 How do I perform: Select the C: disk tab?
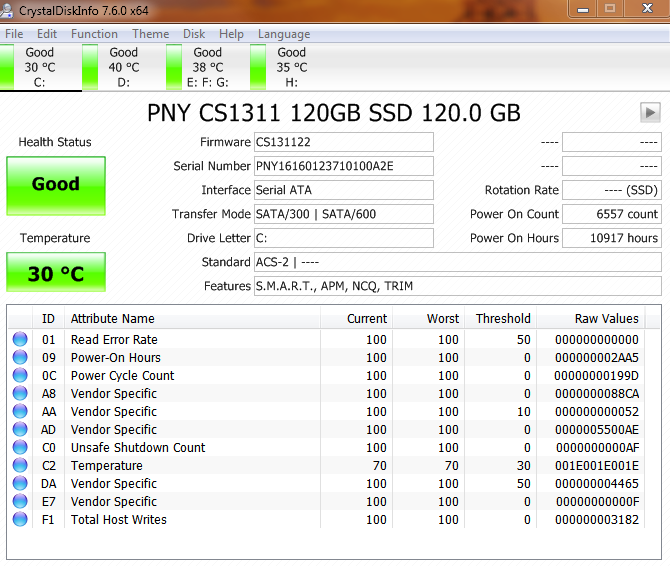tap(41, 67)
